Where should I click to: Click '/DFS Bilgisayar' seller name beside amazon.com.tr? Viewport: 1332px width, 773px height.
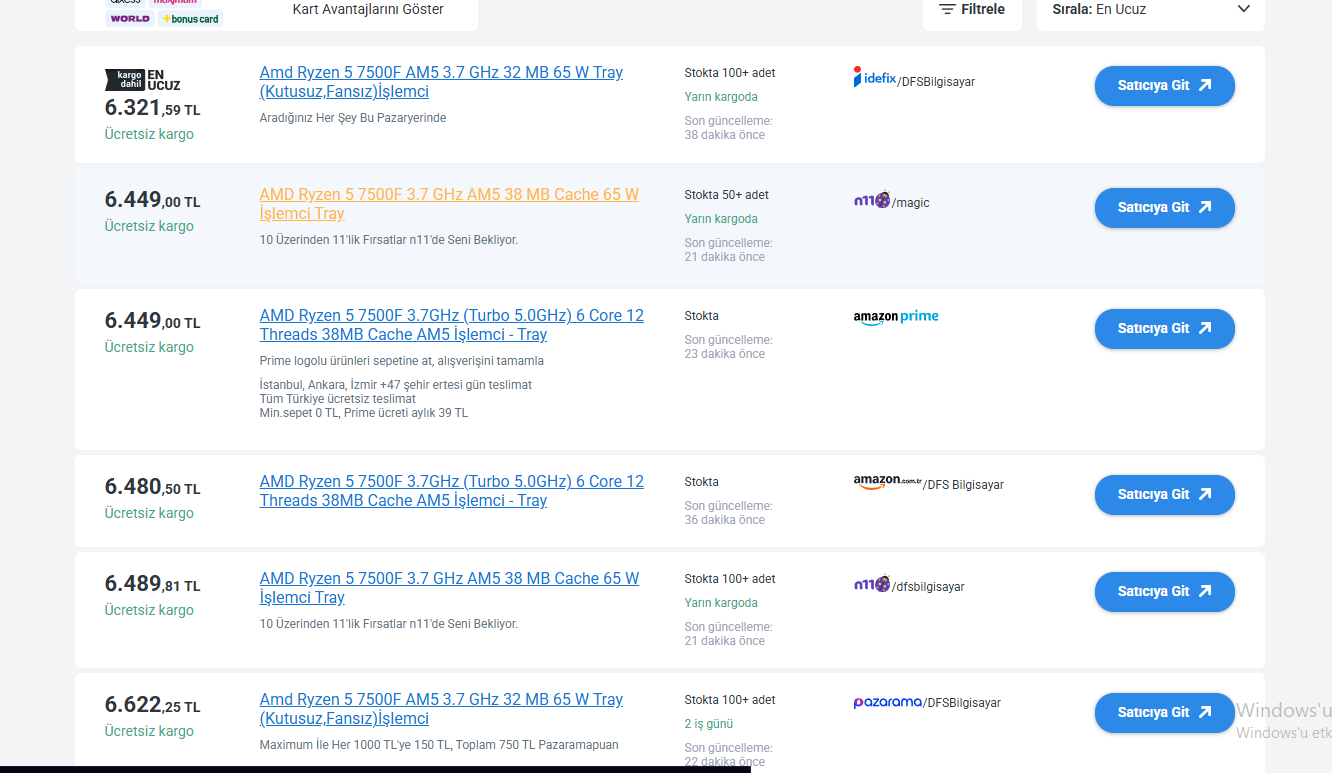click(x=963, y=485)
